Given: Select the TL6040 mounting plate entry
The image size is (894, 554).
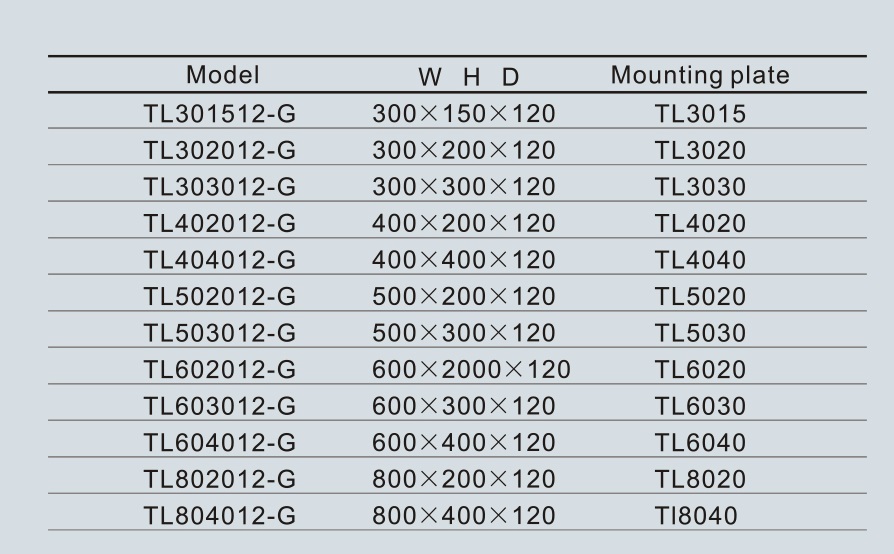Looking at the screenshot, I should (700, 442).
